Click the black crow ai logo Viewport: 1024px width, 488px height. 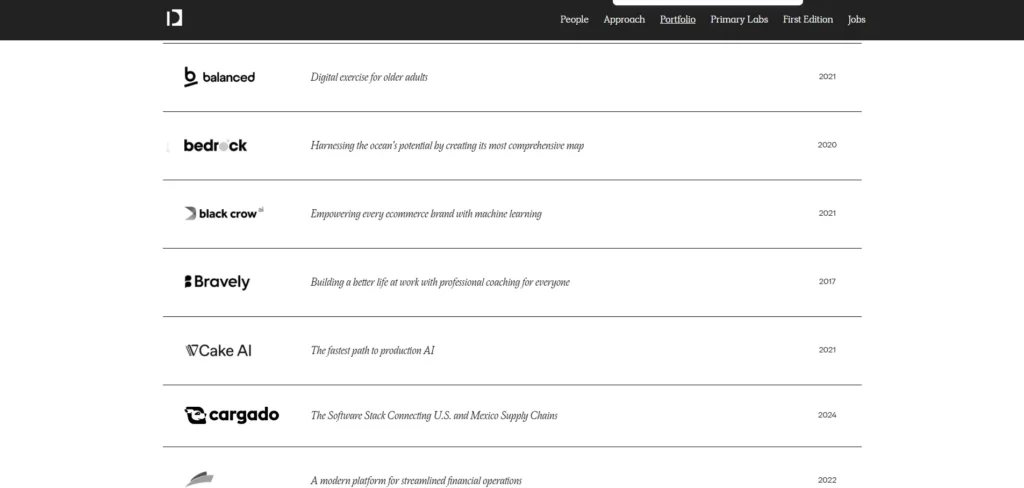point(224,213)
